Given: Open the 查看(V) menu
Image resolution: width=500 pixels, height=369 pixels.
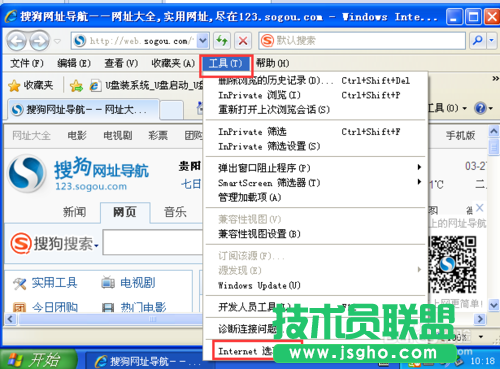Looking at the screenshot, I should 121,63.
